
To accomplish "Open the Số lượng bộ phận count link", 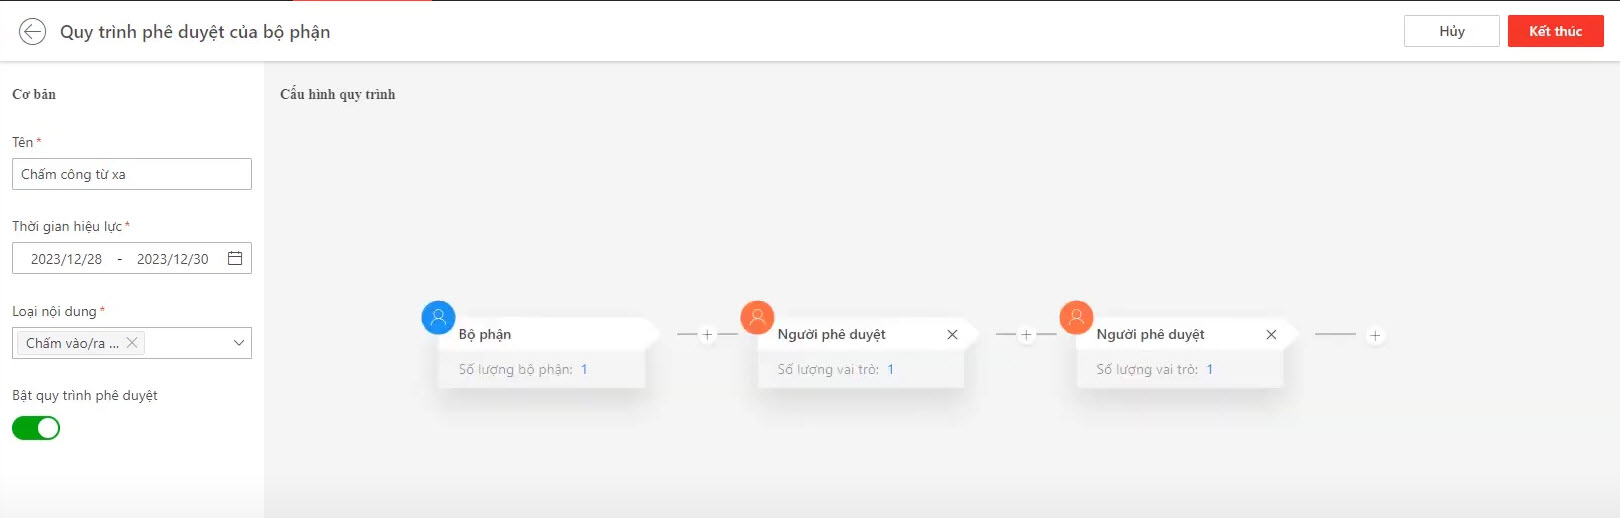I will [x=584, y=369].
